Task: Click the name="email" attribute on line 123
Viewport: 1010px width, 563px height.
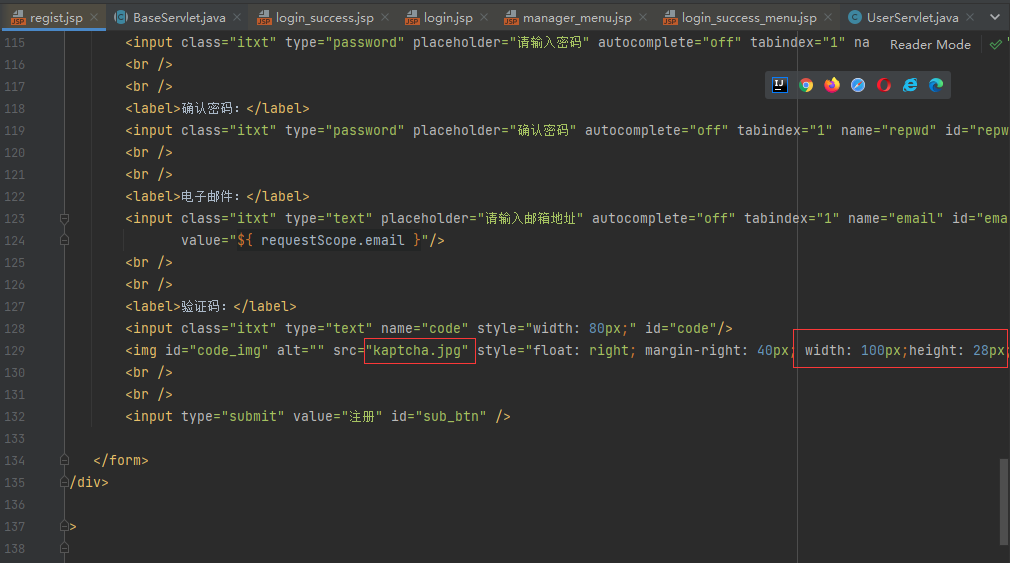Action: tap(895, 218)
